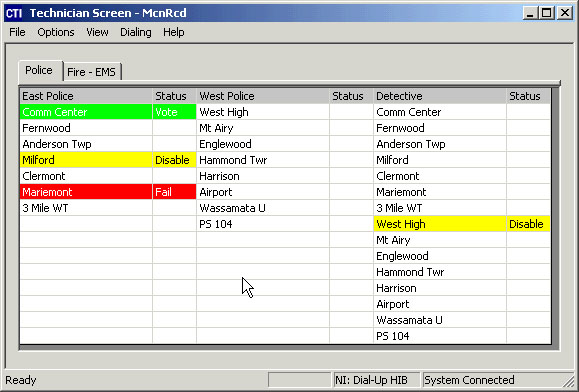Click the Ready status bar text
Viewport: 579px width, 392px height.
[x=21, y=380]
